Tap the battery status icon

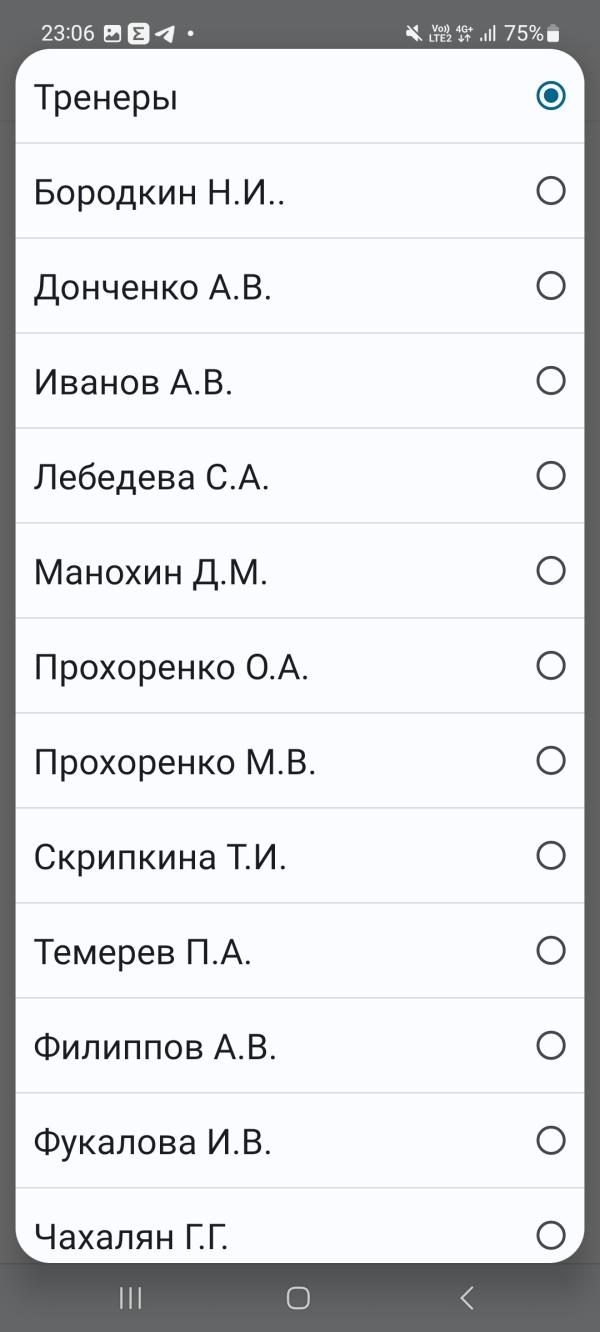553,33
